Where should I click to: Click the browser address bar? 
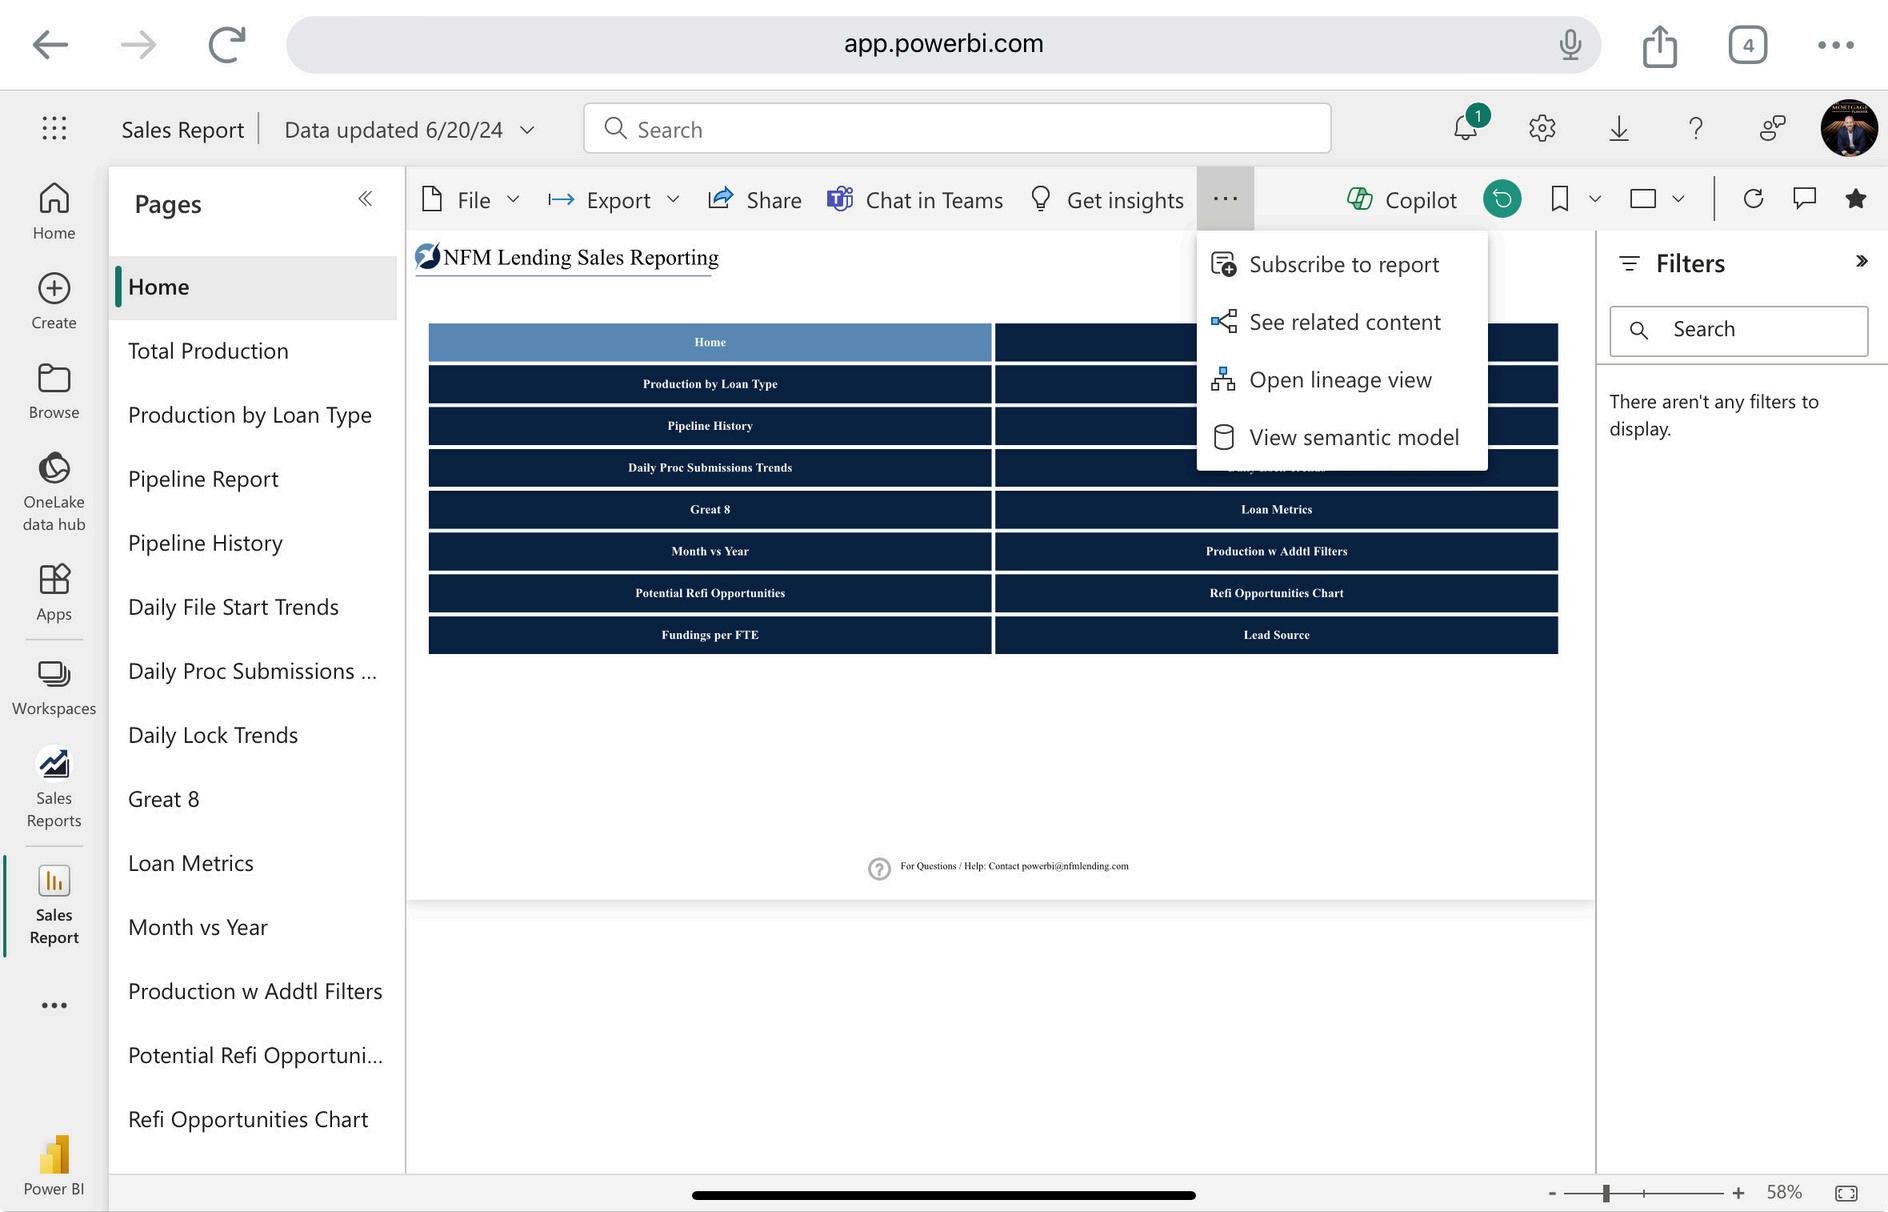coord(943,44)
